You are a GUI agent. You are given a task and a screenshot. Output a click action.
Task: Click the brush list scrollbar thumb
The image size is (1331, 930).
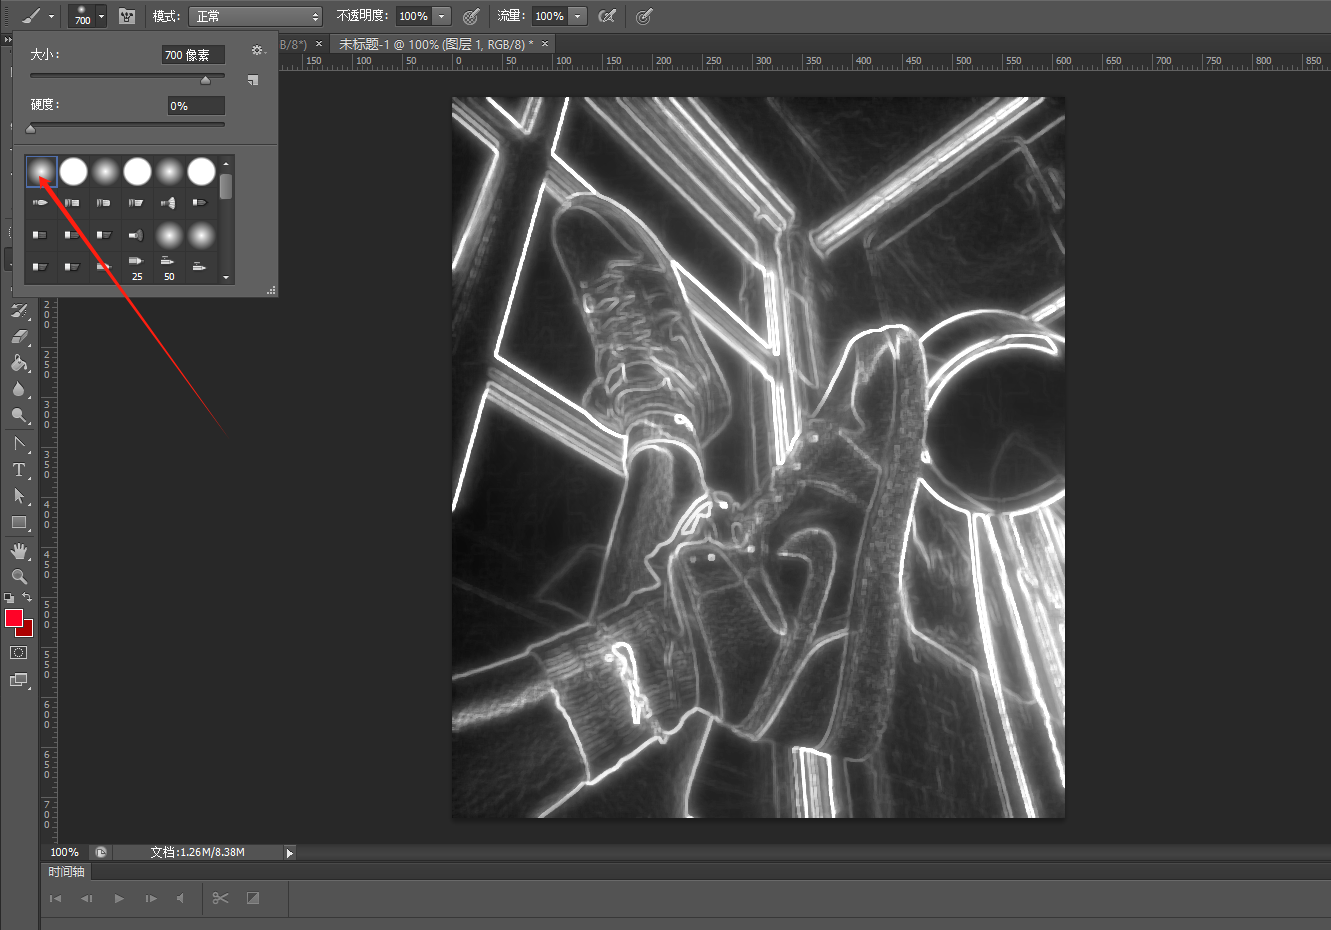[x=226, y=186]
